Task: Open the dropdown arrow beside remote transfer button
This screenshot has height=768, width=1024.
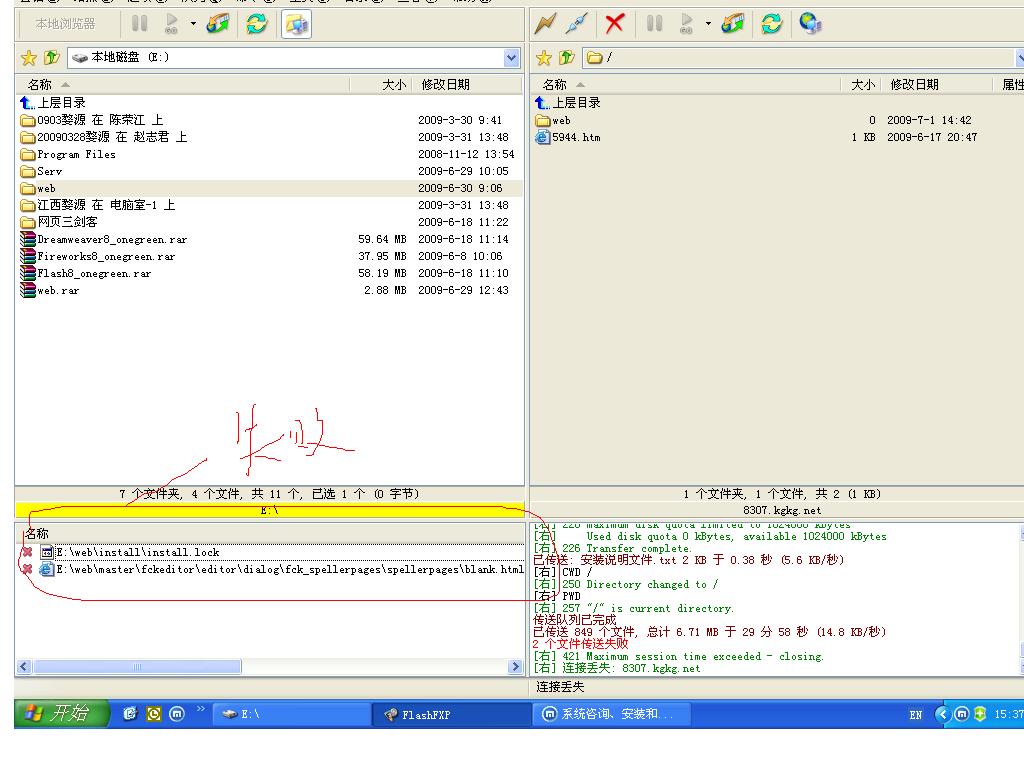Action: pos(708,23)
